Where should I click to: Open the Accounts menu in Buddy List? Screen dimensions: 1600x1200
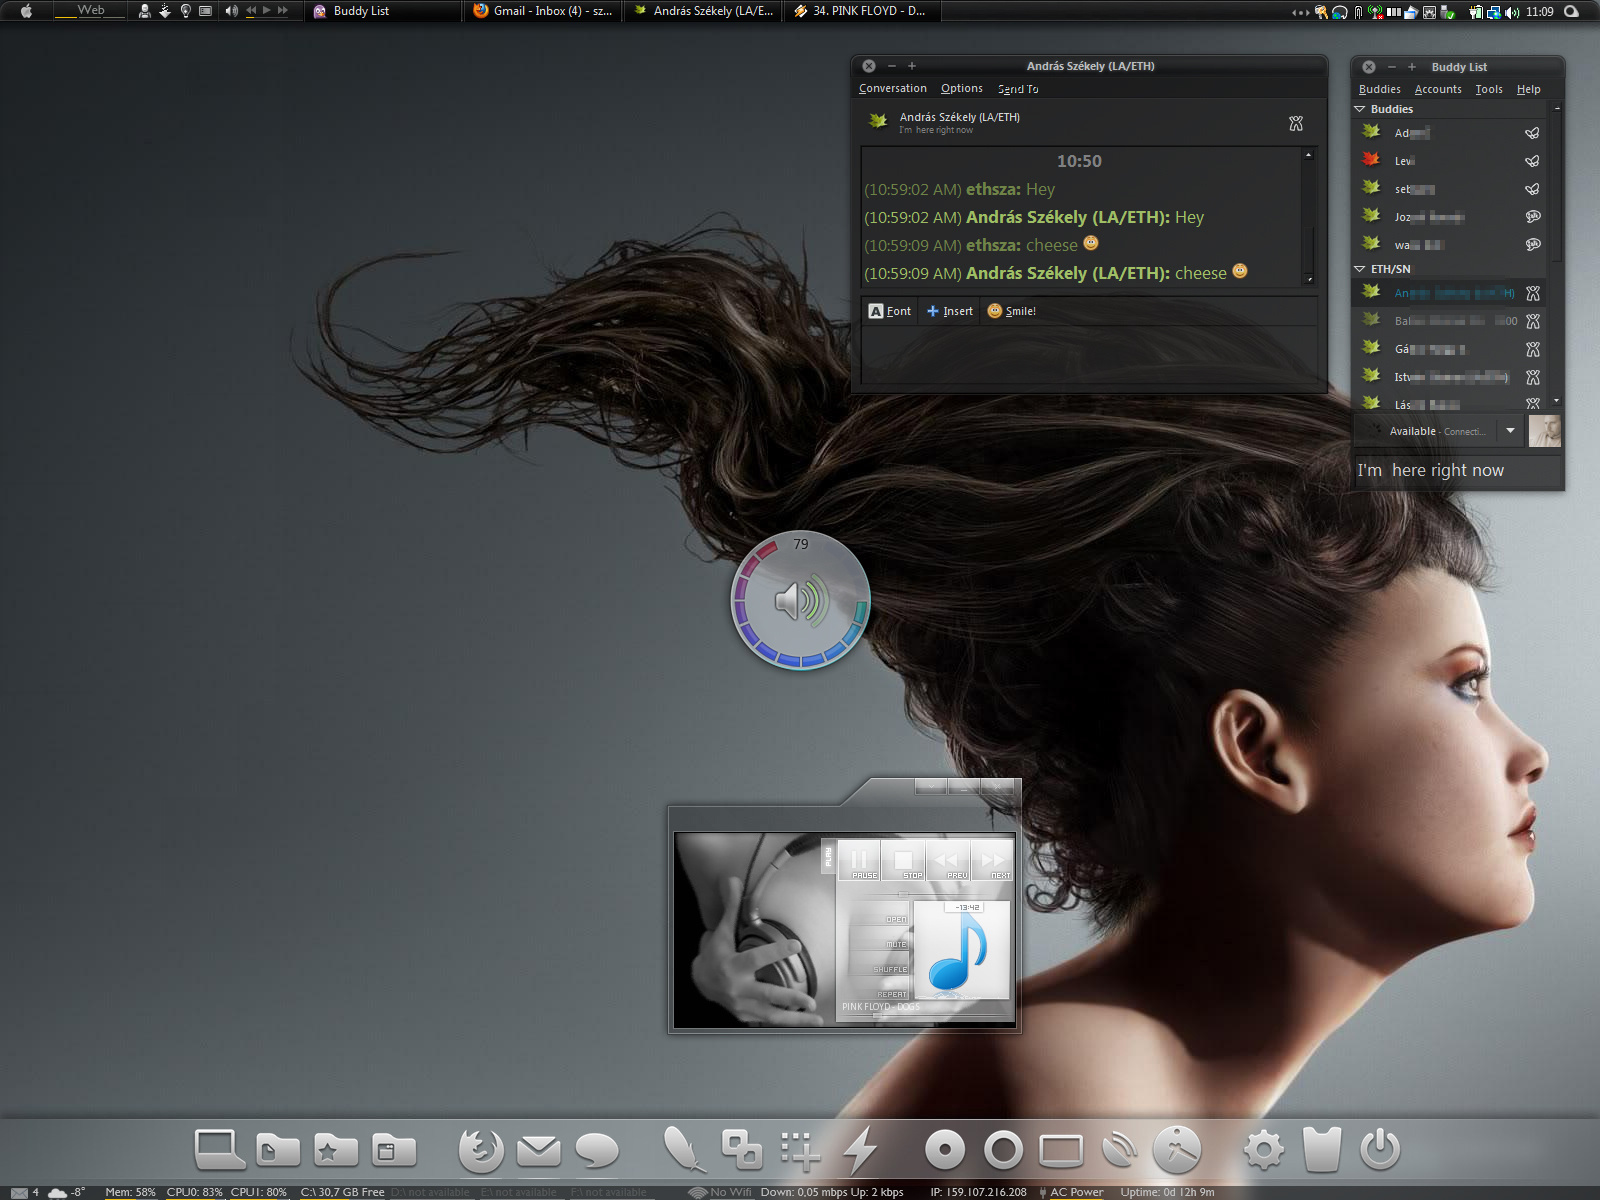1438,89
